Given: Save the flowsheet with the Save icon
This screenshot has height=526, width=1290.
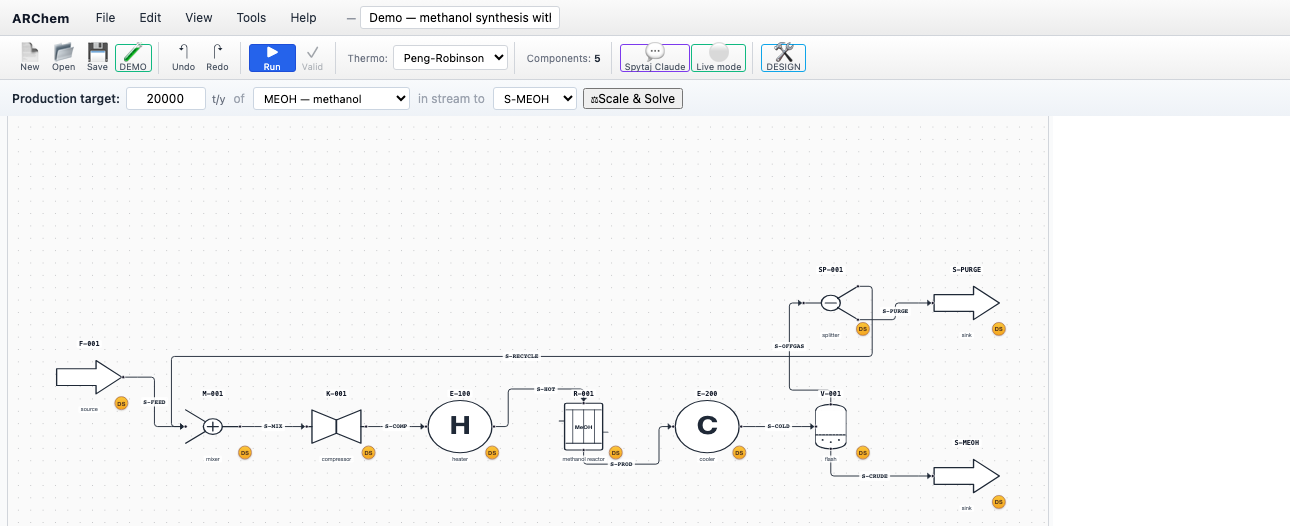Looking at the screenshot, I should 97,58.
